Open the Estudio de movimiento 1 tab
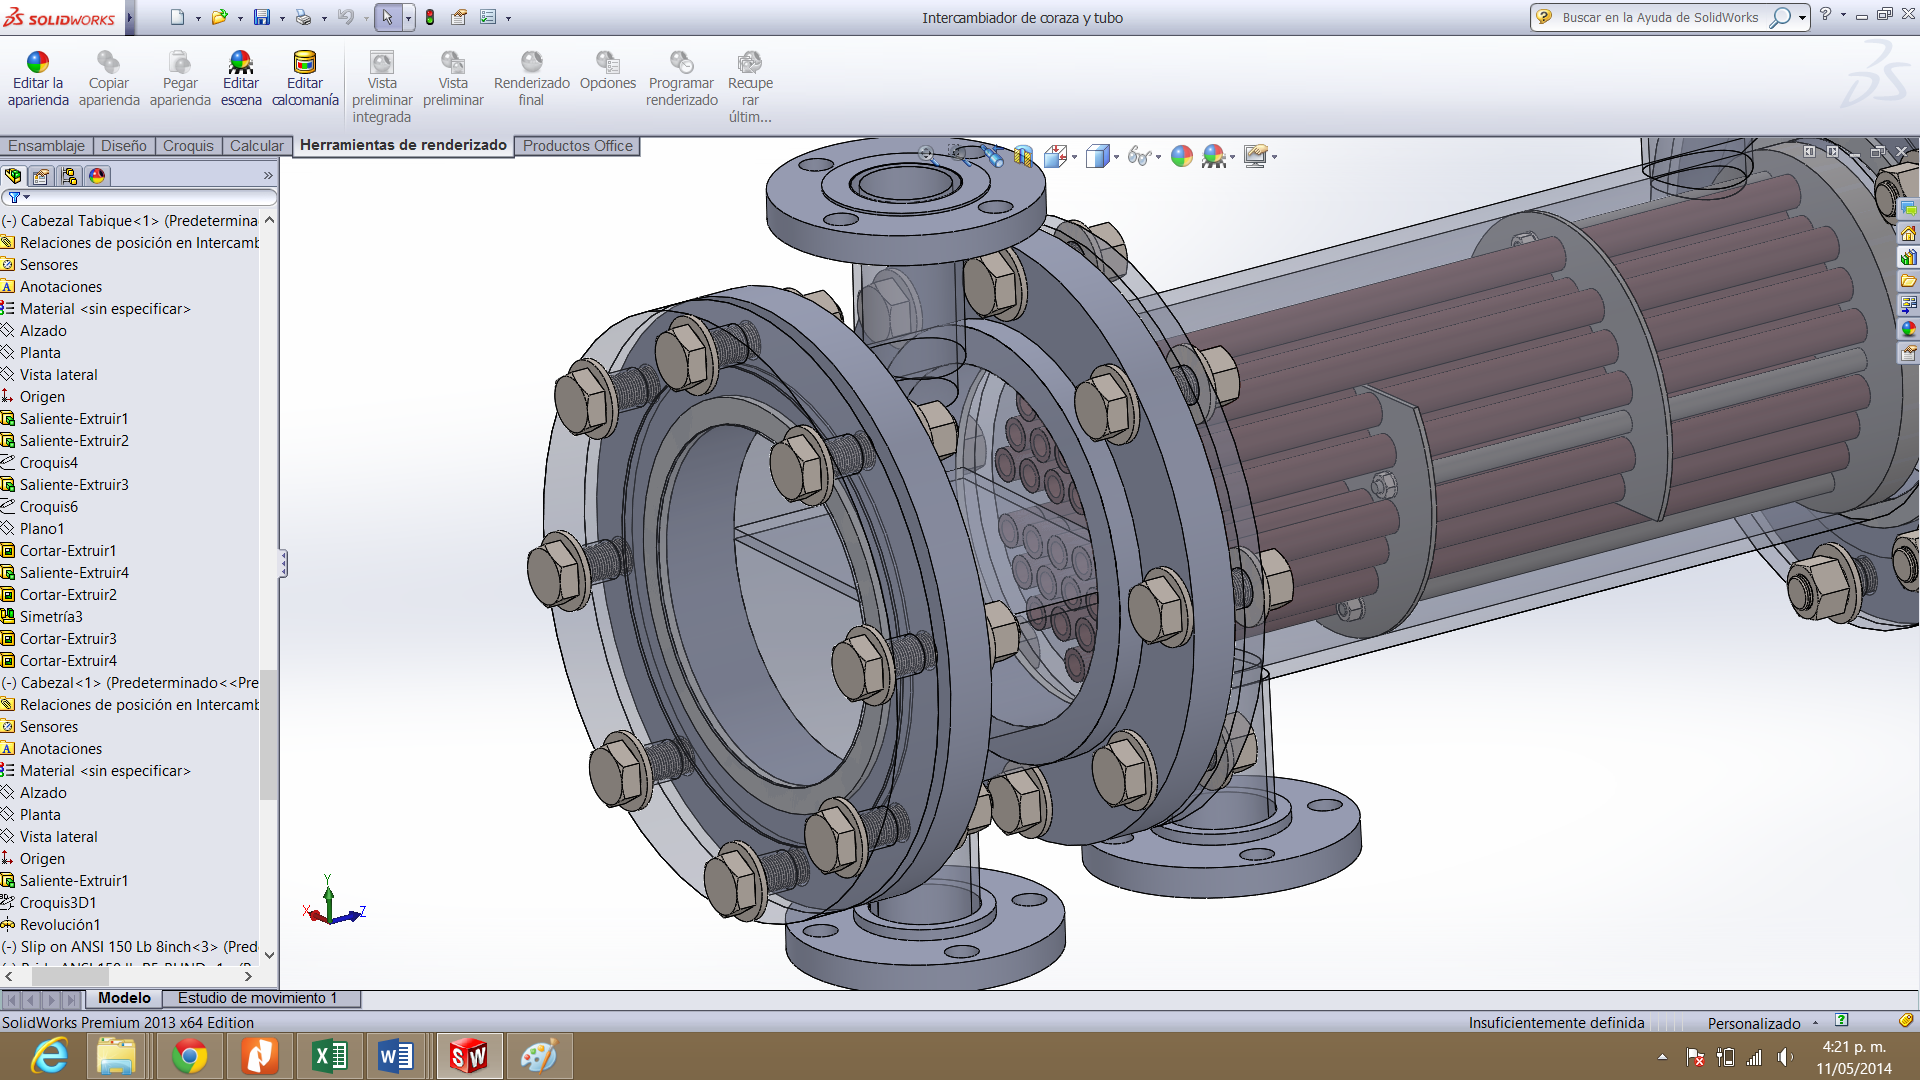This screenshot has height=1080, width=1920. [257, 998]
